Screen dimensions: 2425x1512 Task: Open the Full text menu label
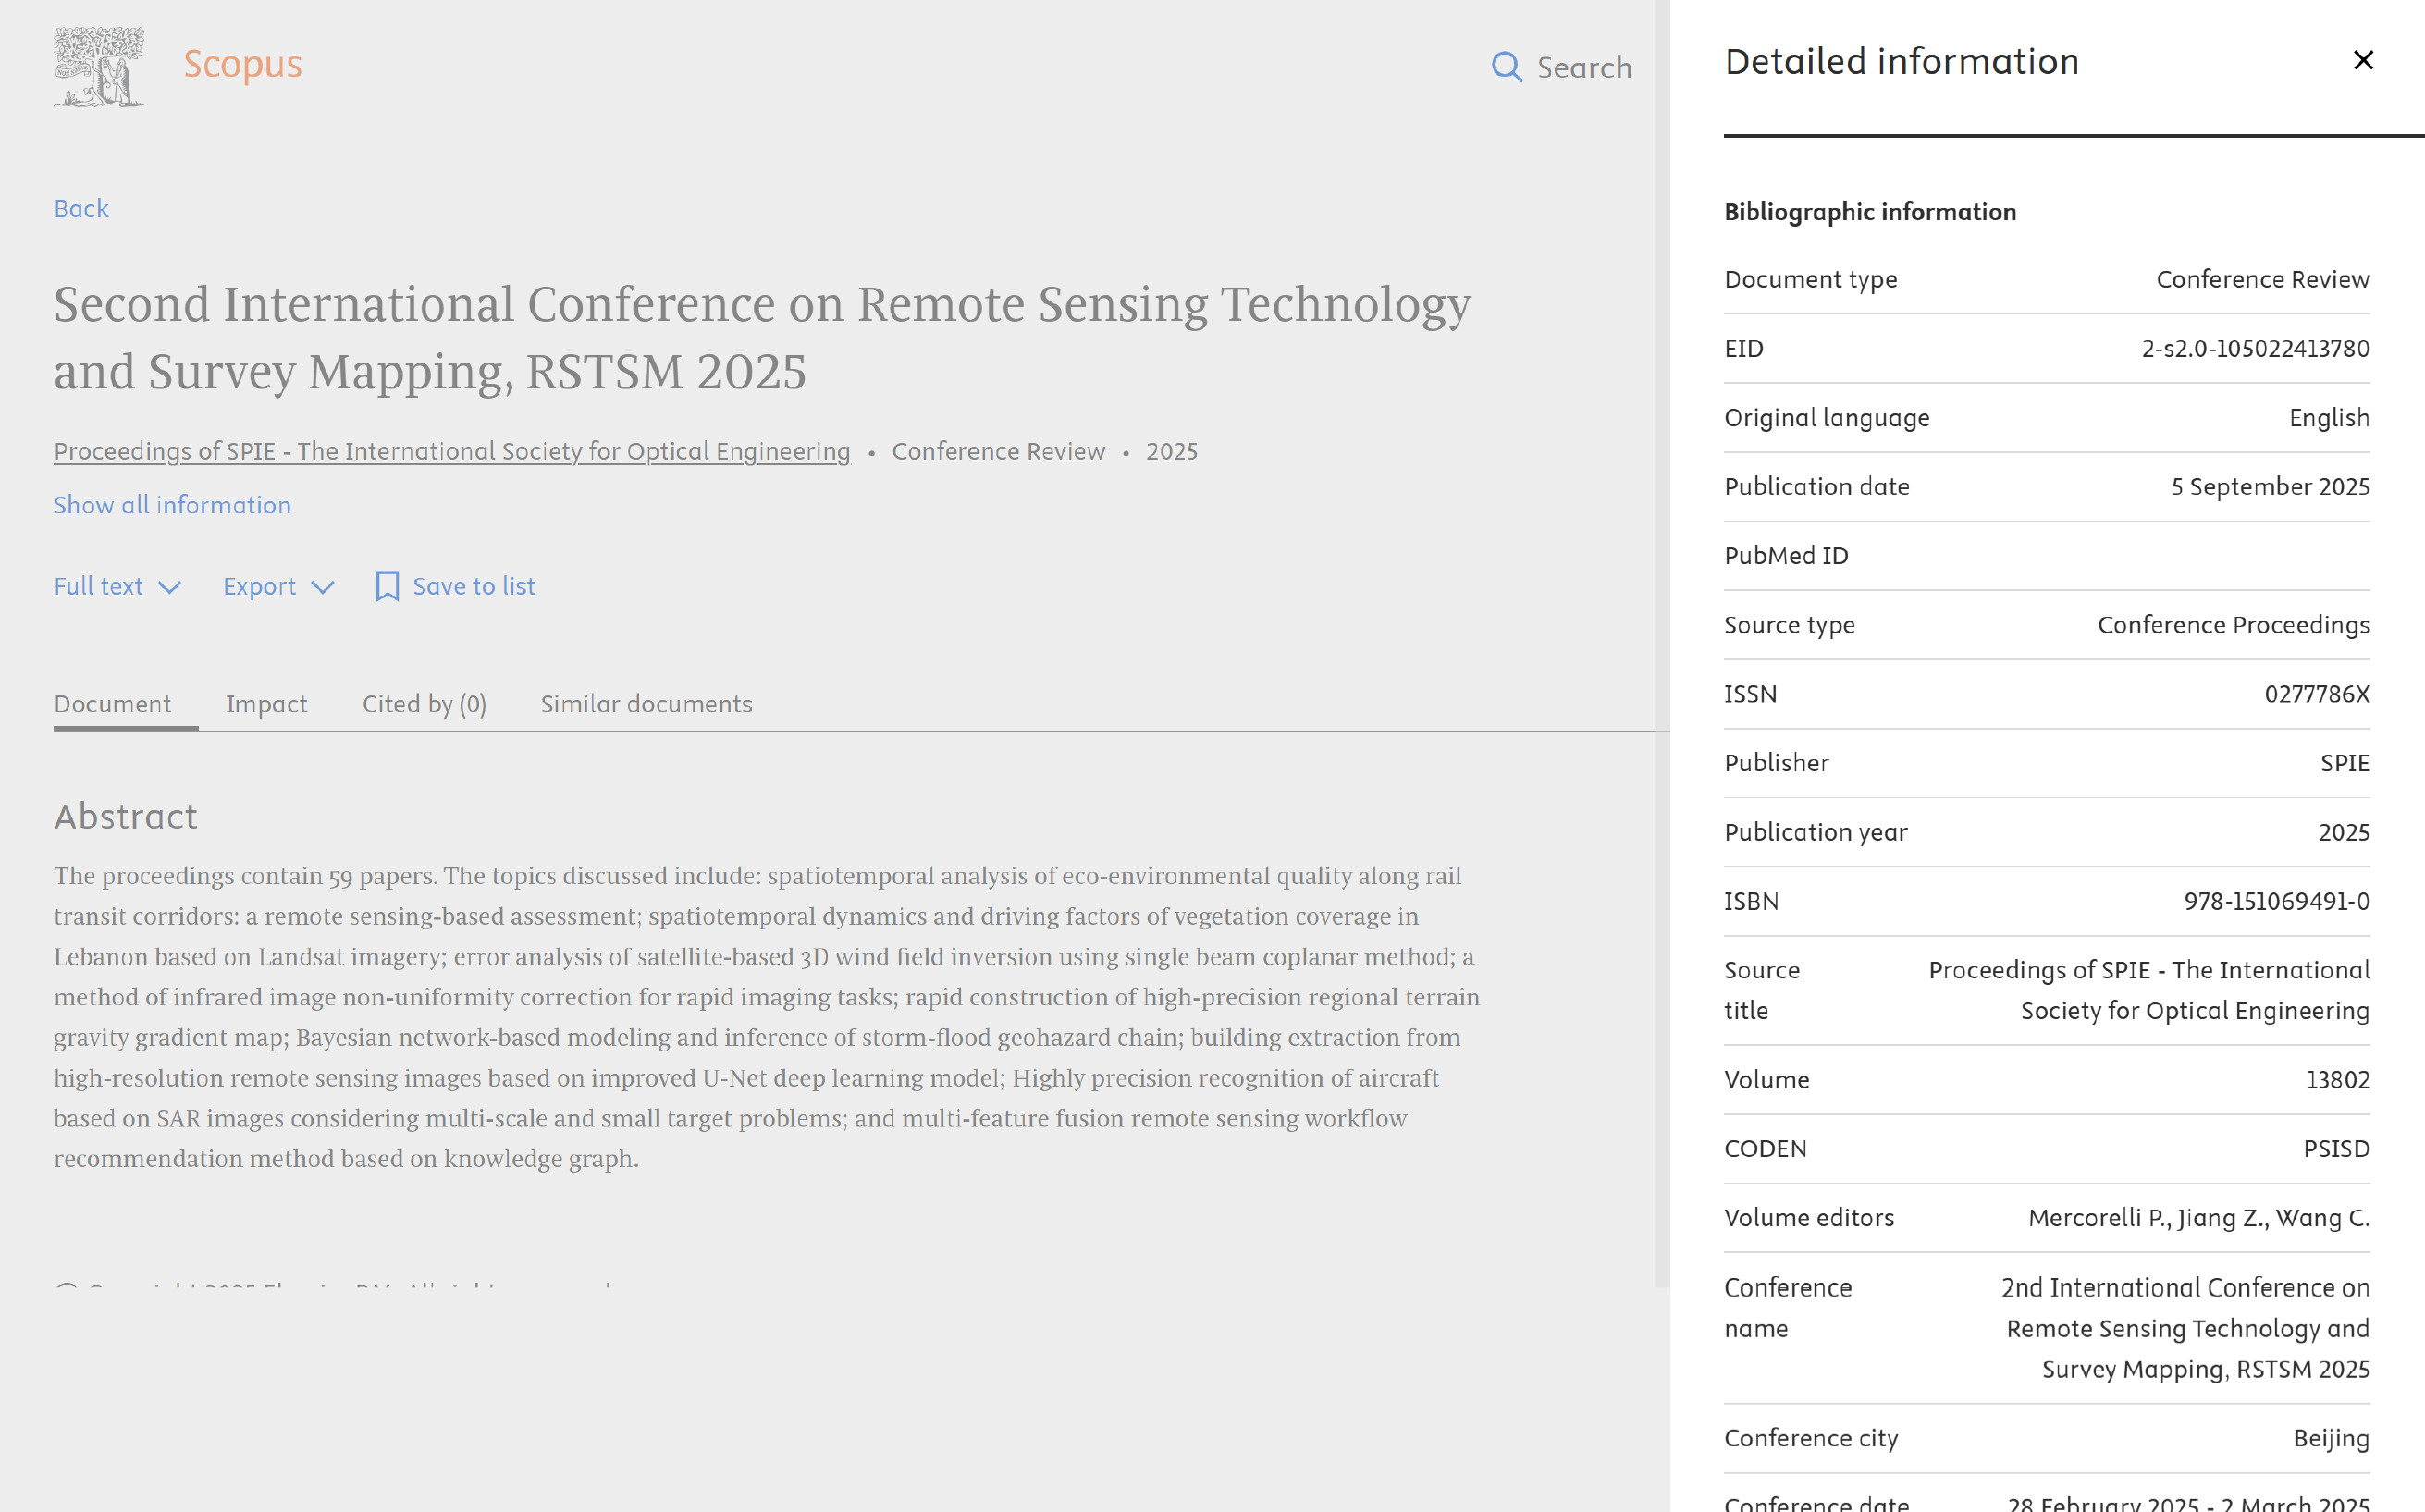click(98, 586)
